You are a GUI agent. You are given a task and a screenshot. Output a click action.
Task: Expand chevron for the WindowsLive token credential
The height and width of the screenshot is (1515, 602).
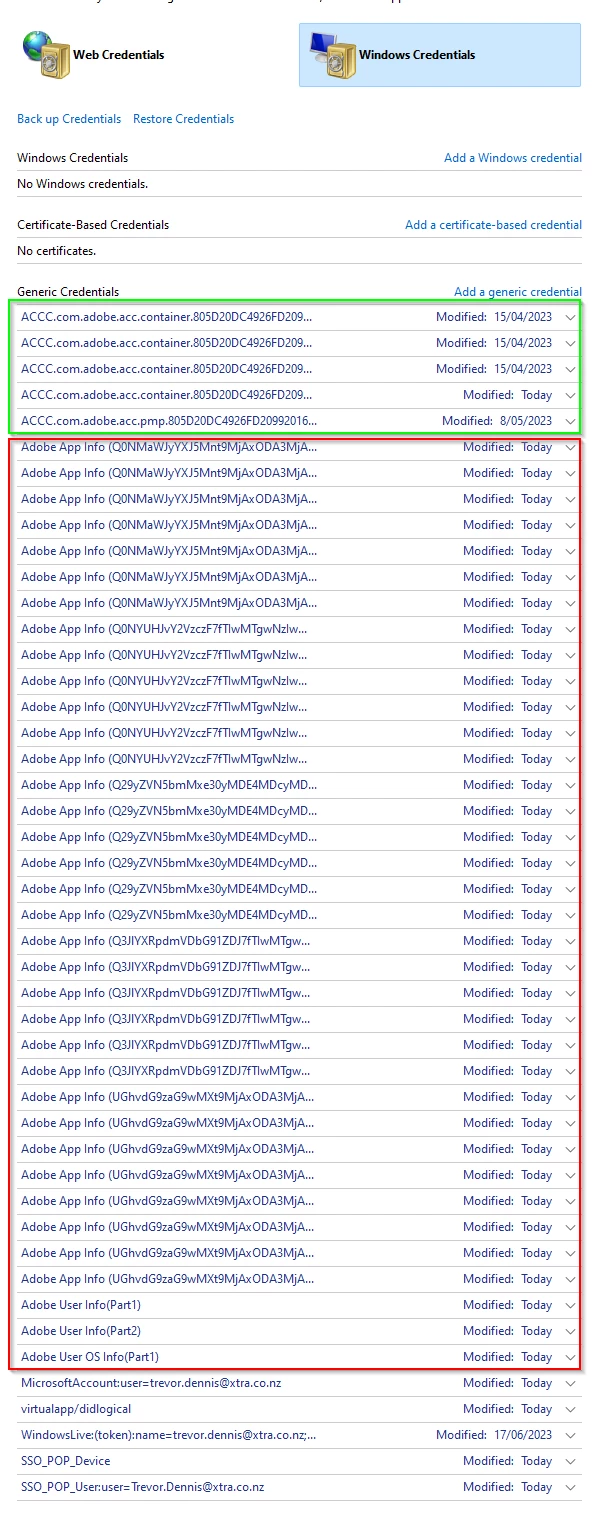(570, 1435)
